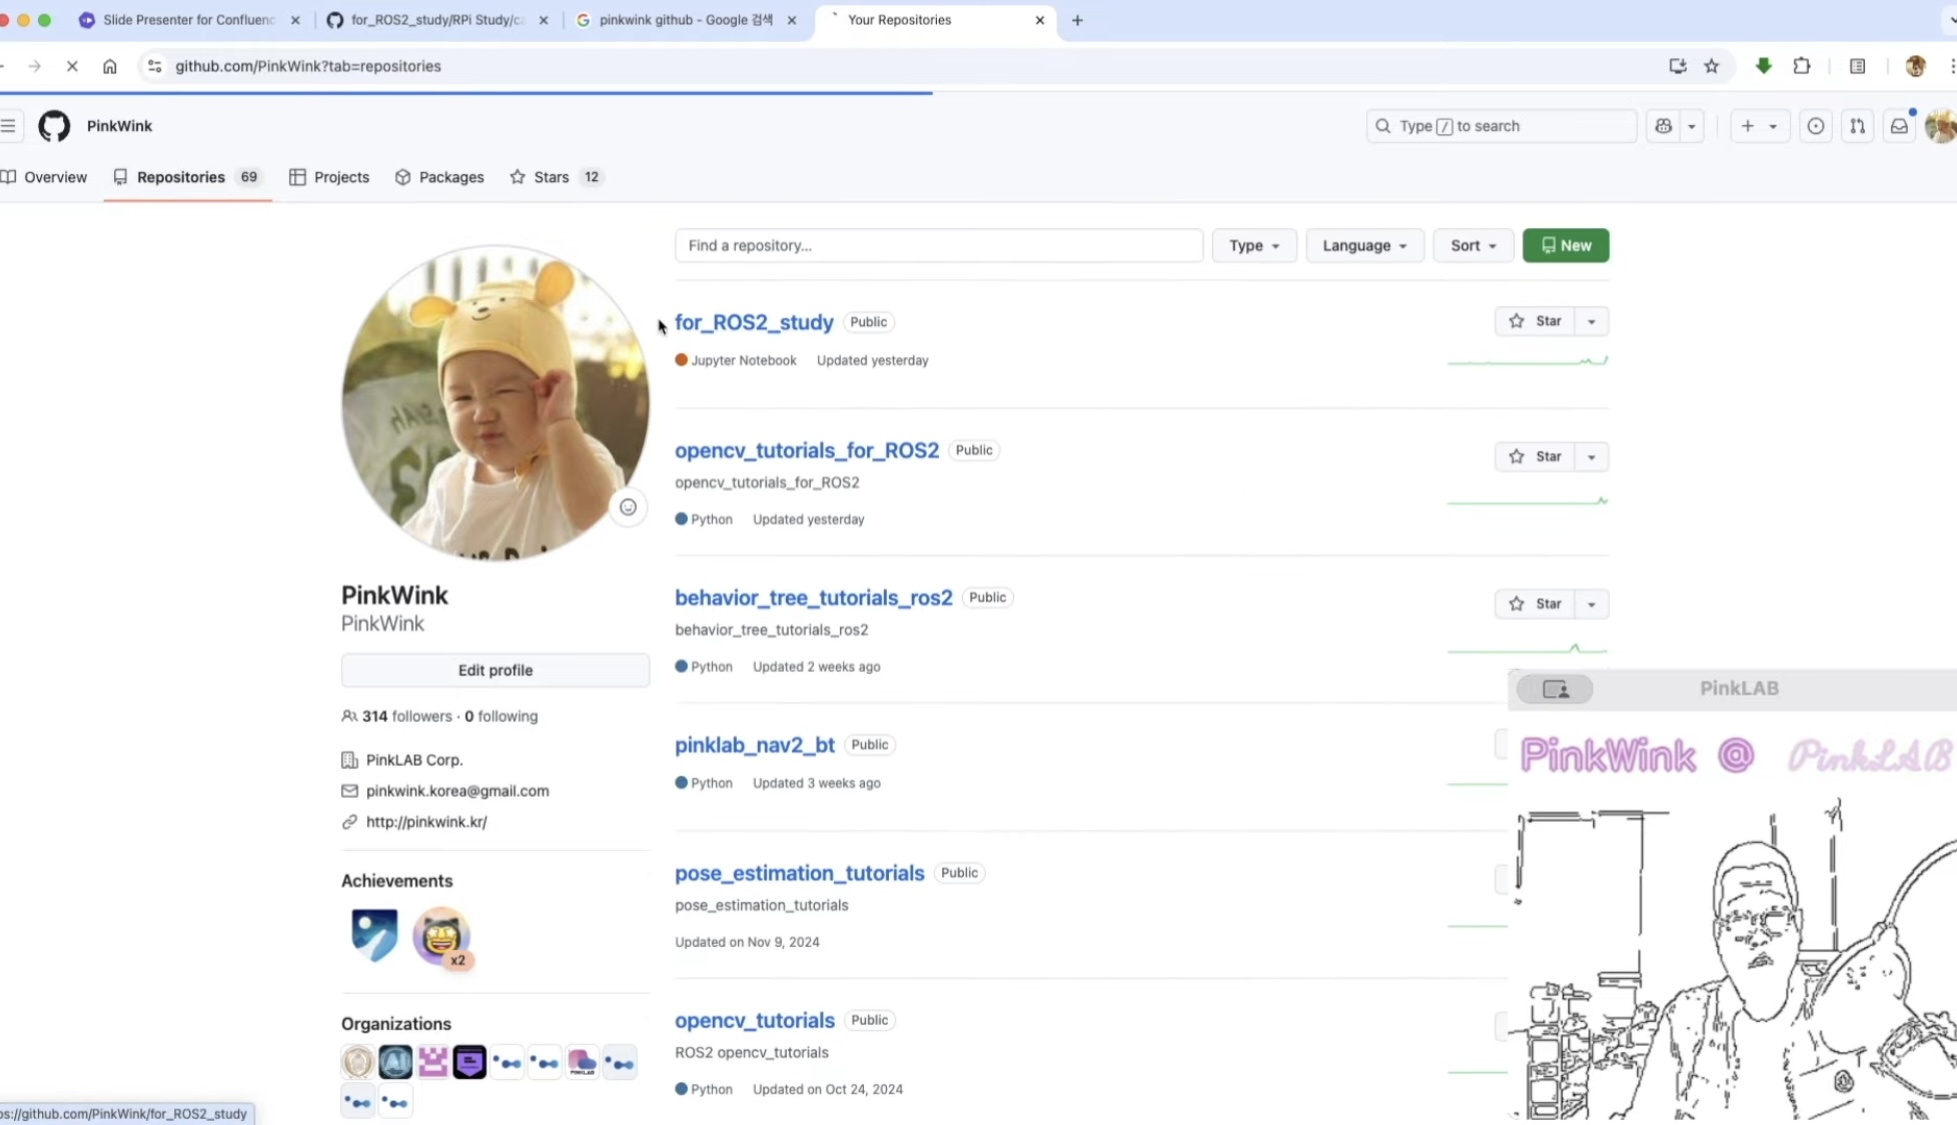
Task: Click the Find a repository field
Action: [x=938, y=245]
